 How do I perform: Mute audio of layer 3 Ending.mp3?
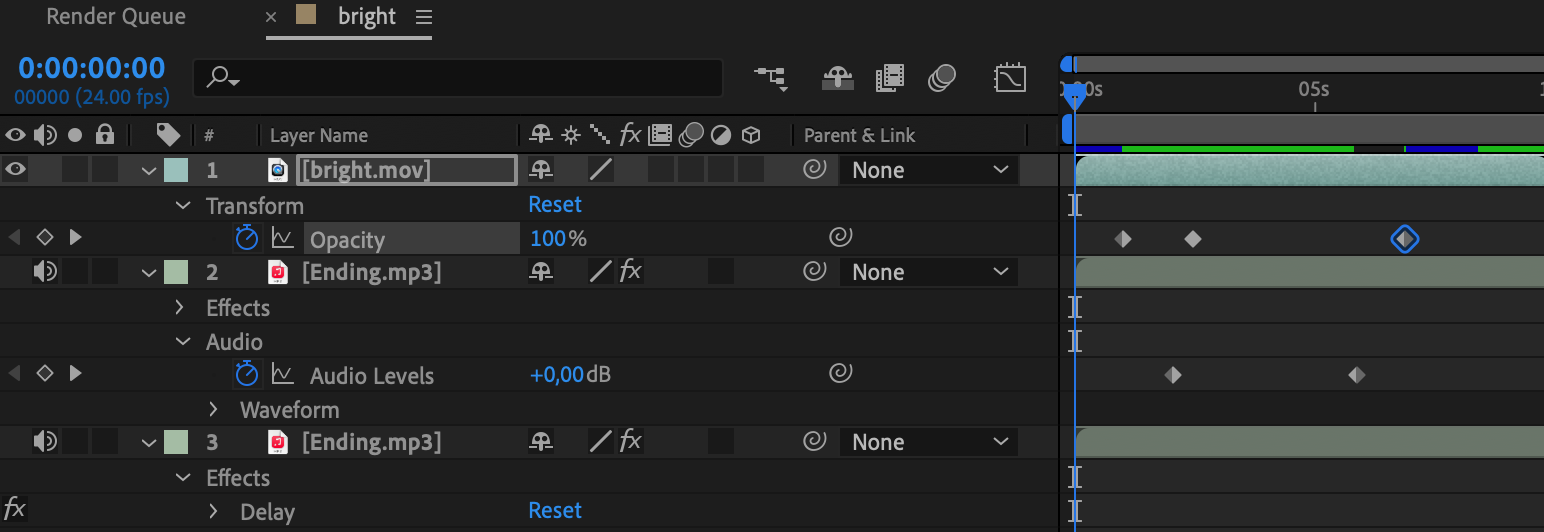pyautogui.click(x=45, y=442)
